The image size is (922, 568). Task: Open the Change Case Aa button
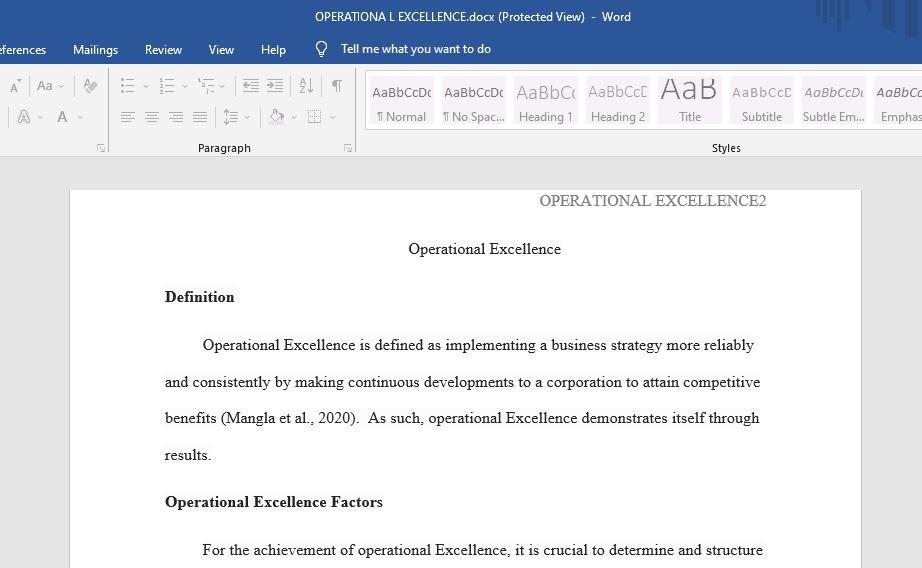click(45, 86)
